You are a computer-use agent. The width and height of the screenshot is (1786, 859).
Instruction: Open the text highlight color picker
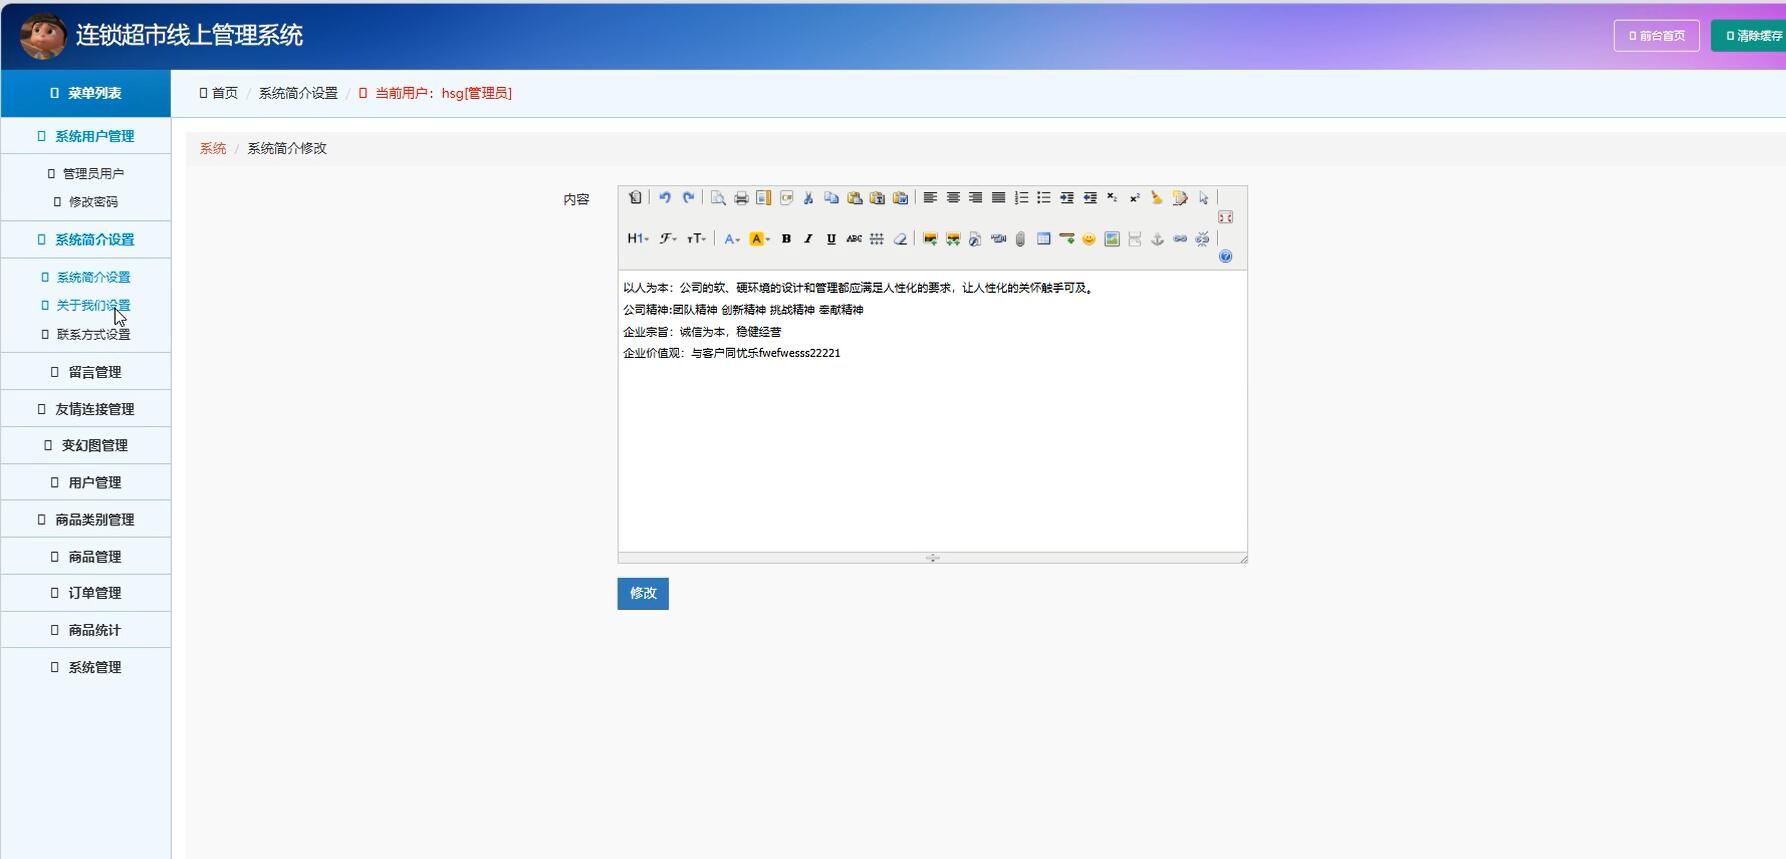[759, 239]
